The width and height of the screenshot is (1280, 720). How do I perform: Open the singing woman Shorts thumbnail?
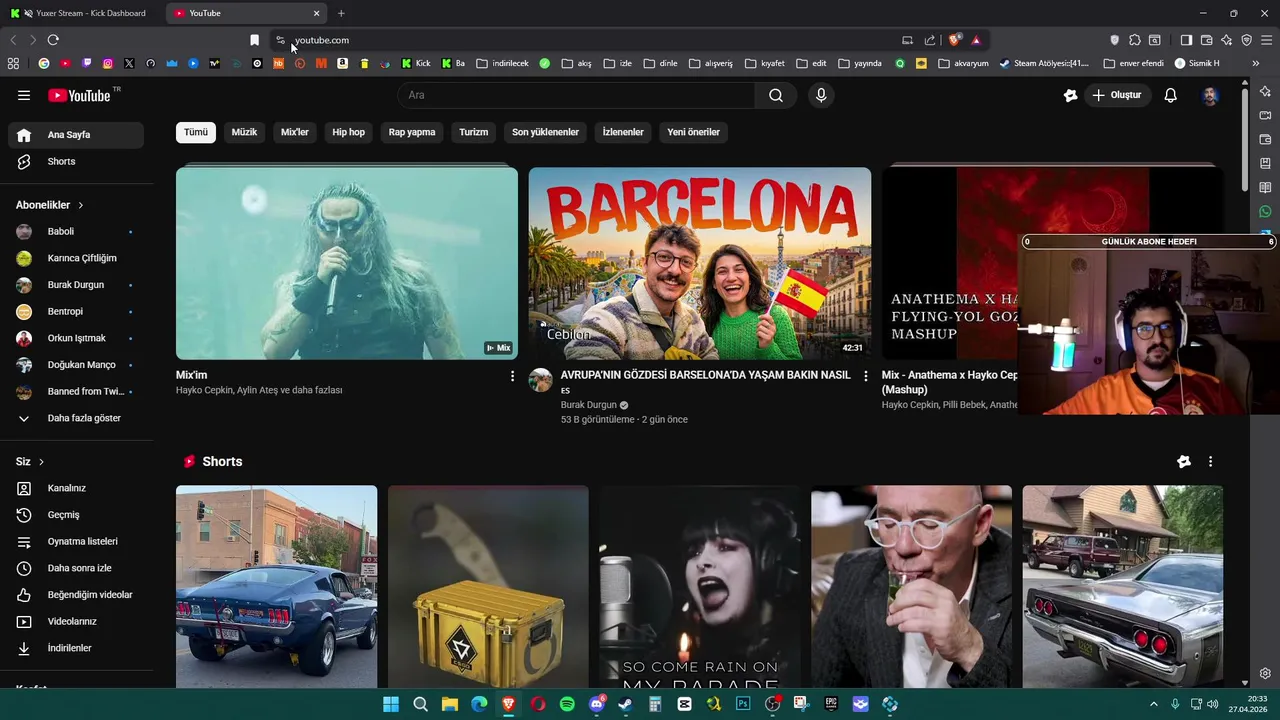[x=700, y=587]
